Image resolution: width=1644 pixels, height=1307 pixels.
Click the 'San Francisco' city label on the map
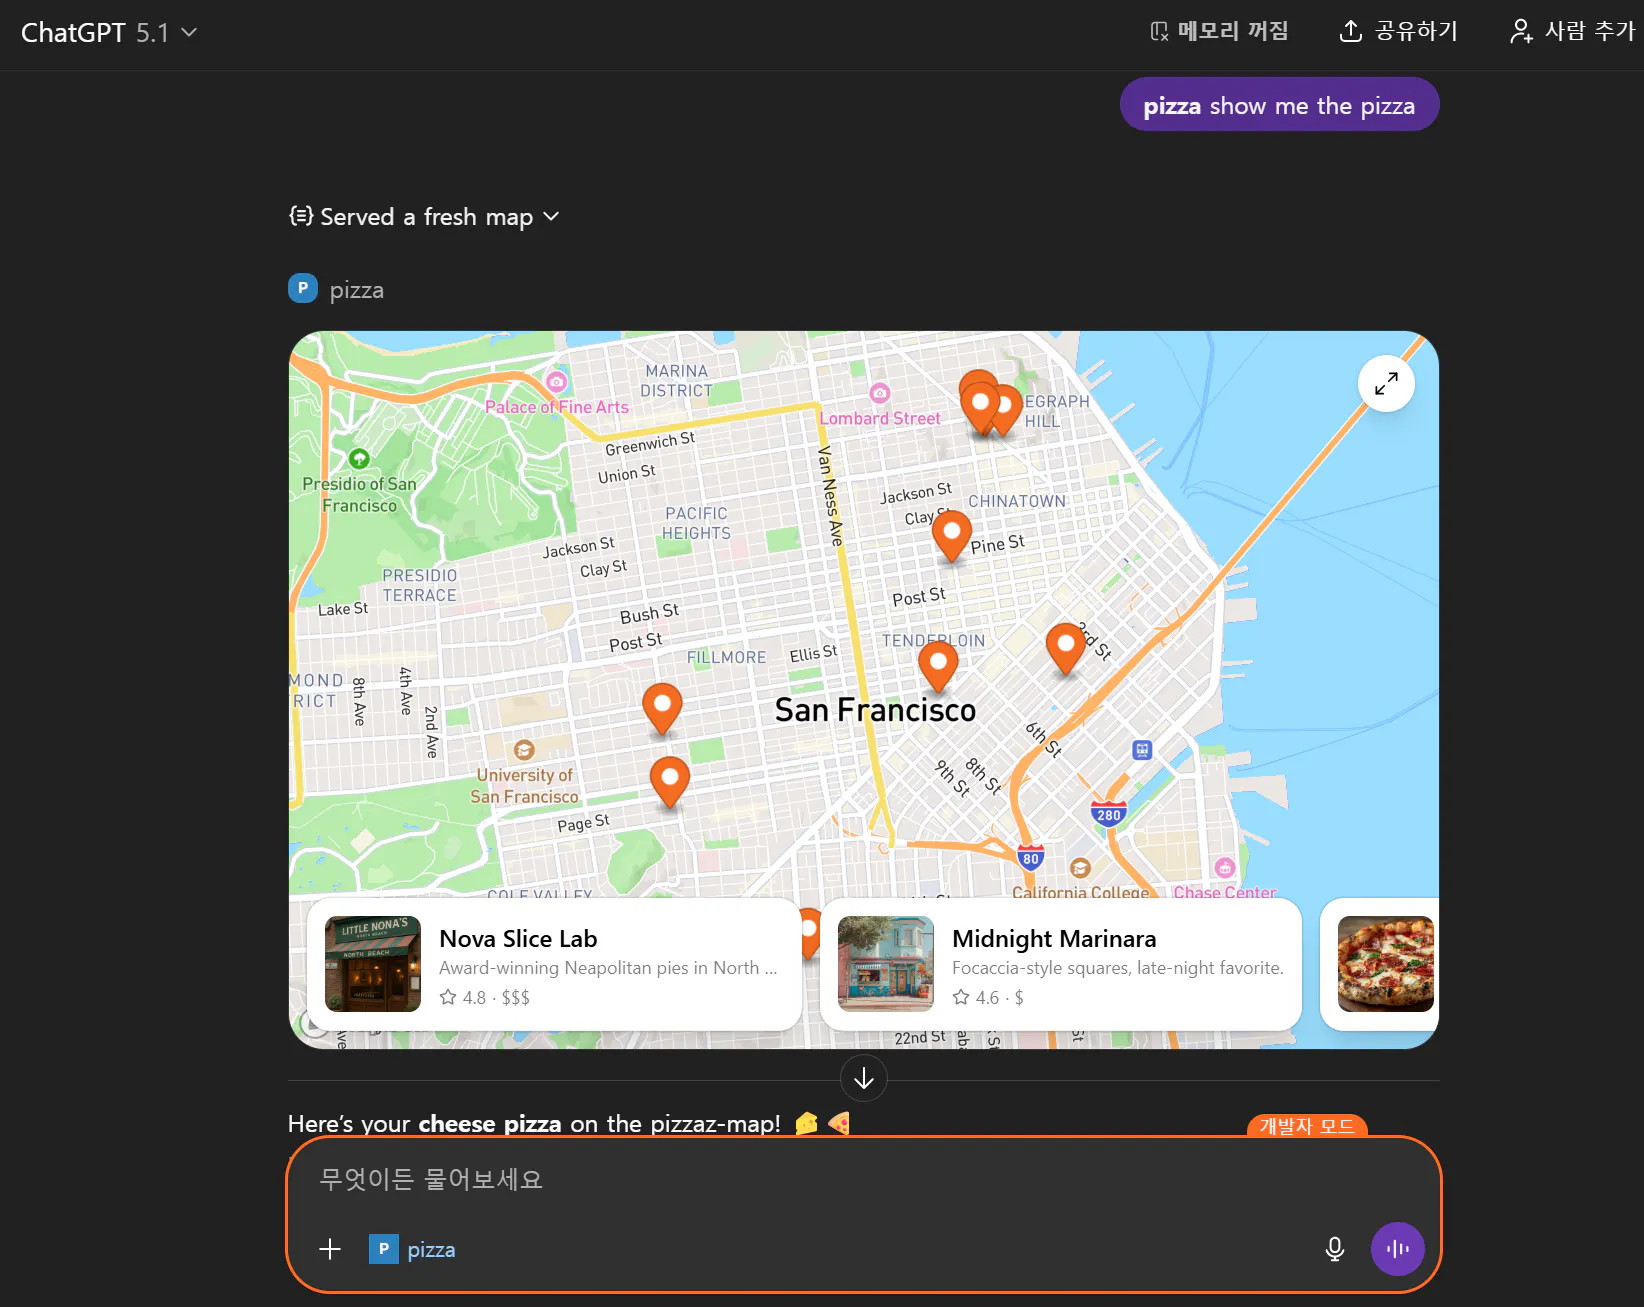pos(875,710)
